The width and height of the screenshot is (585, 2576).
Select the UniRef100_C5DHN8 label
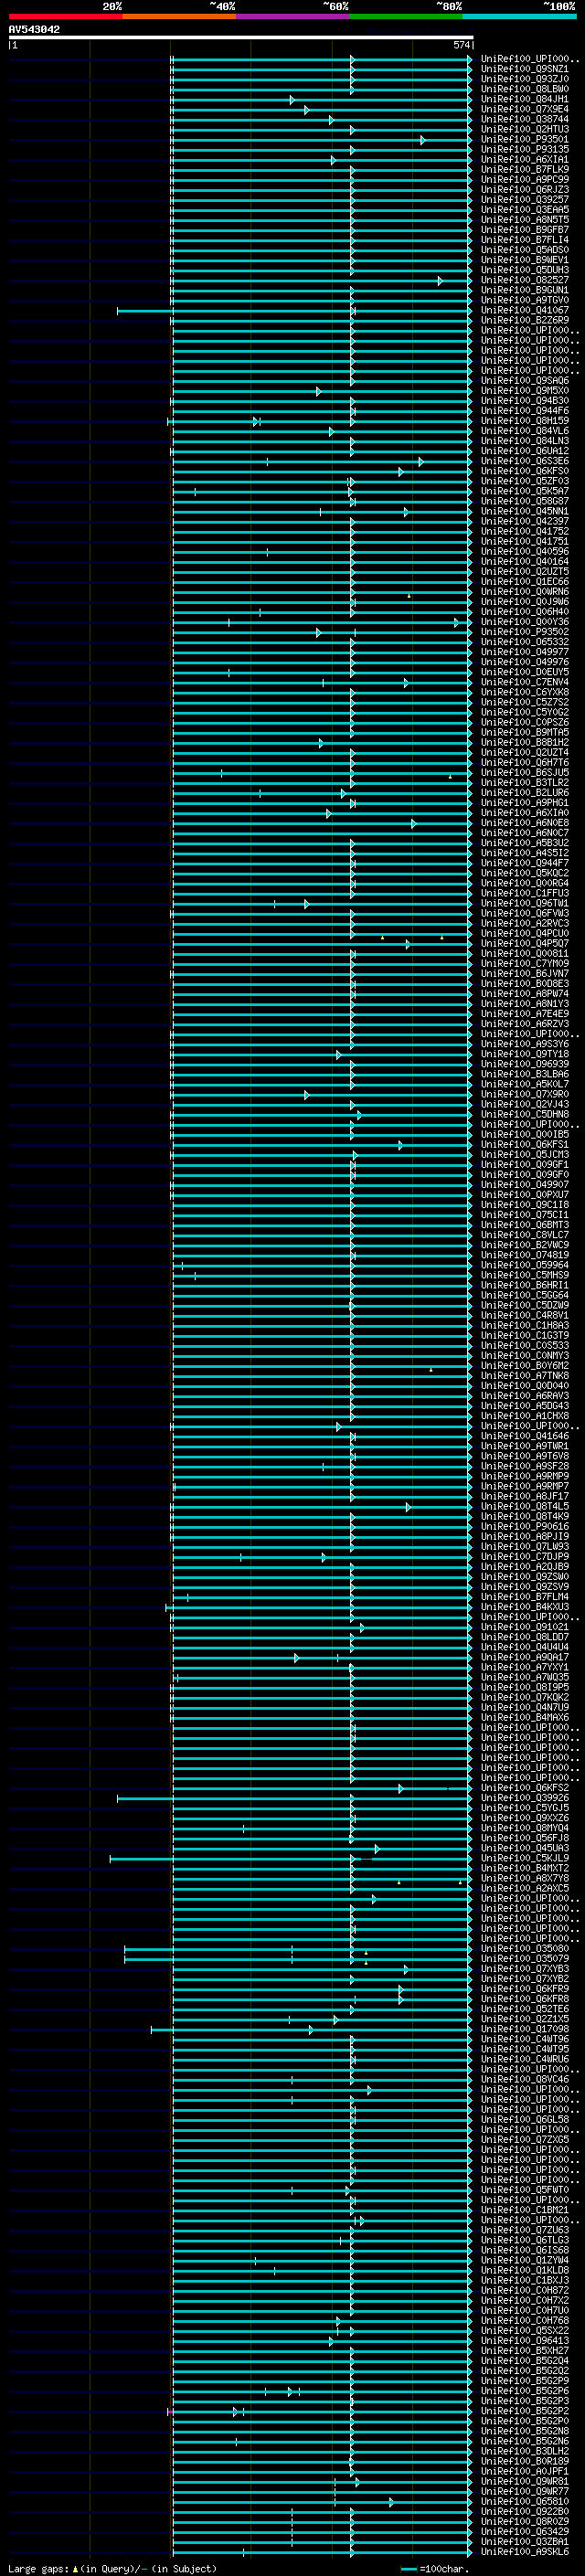coord(524,1114)
